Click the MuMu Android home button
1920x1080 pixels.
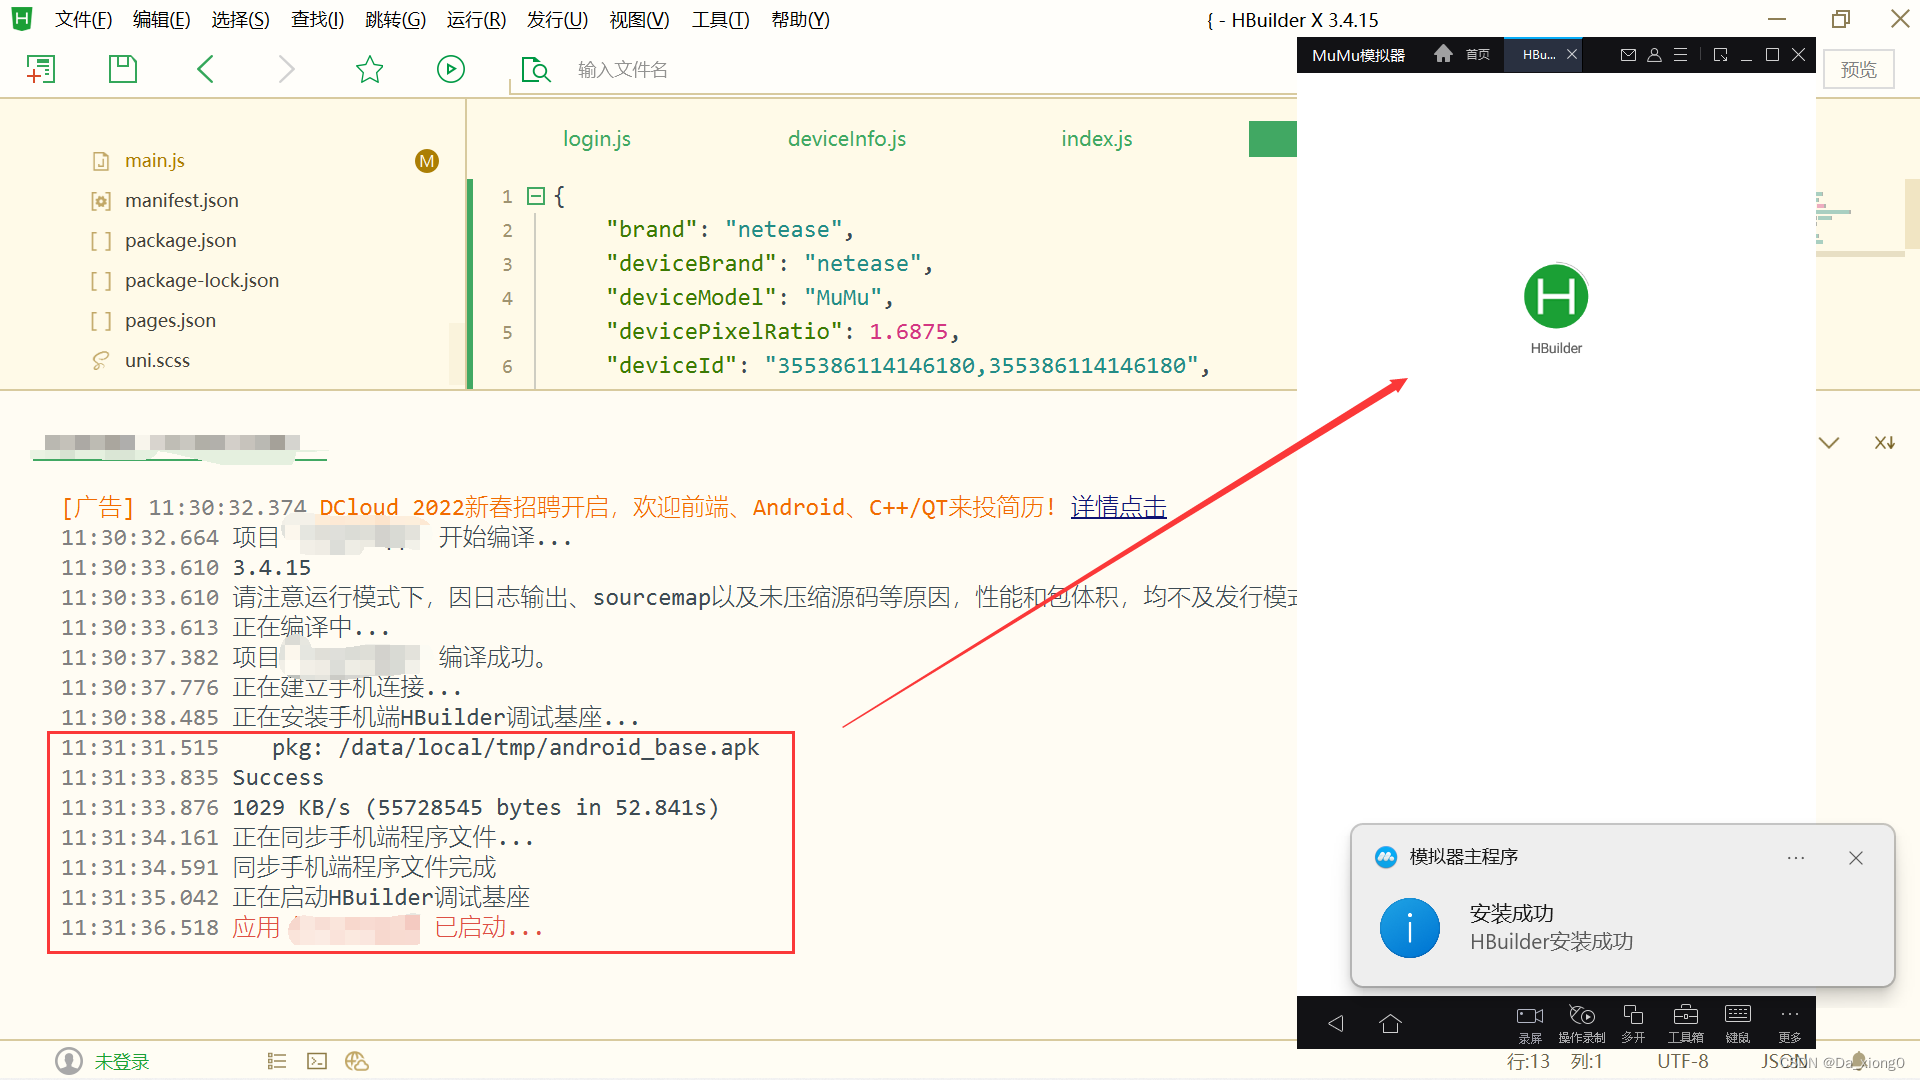tap(1390, 1023)
